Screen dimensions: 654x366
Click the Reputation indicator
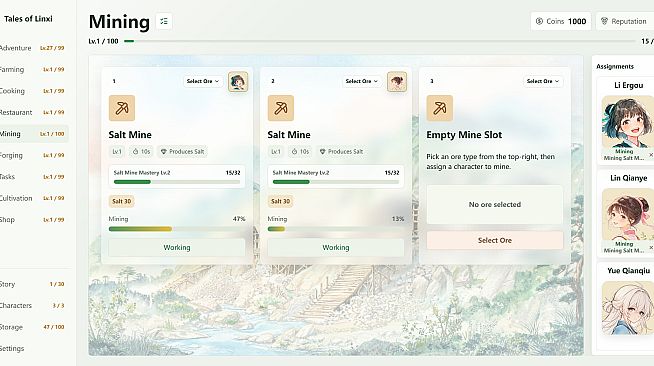[625, 21]
